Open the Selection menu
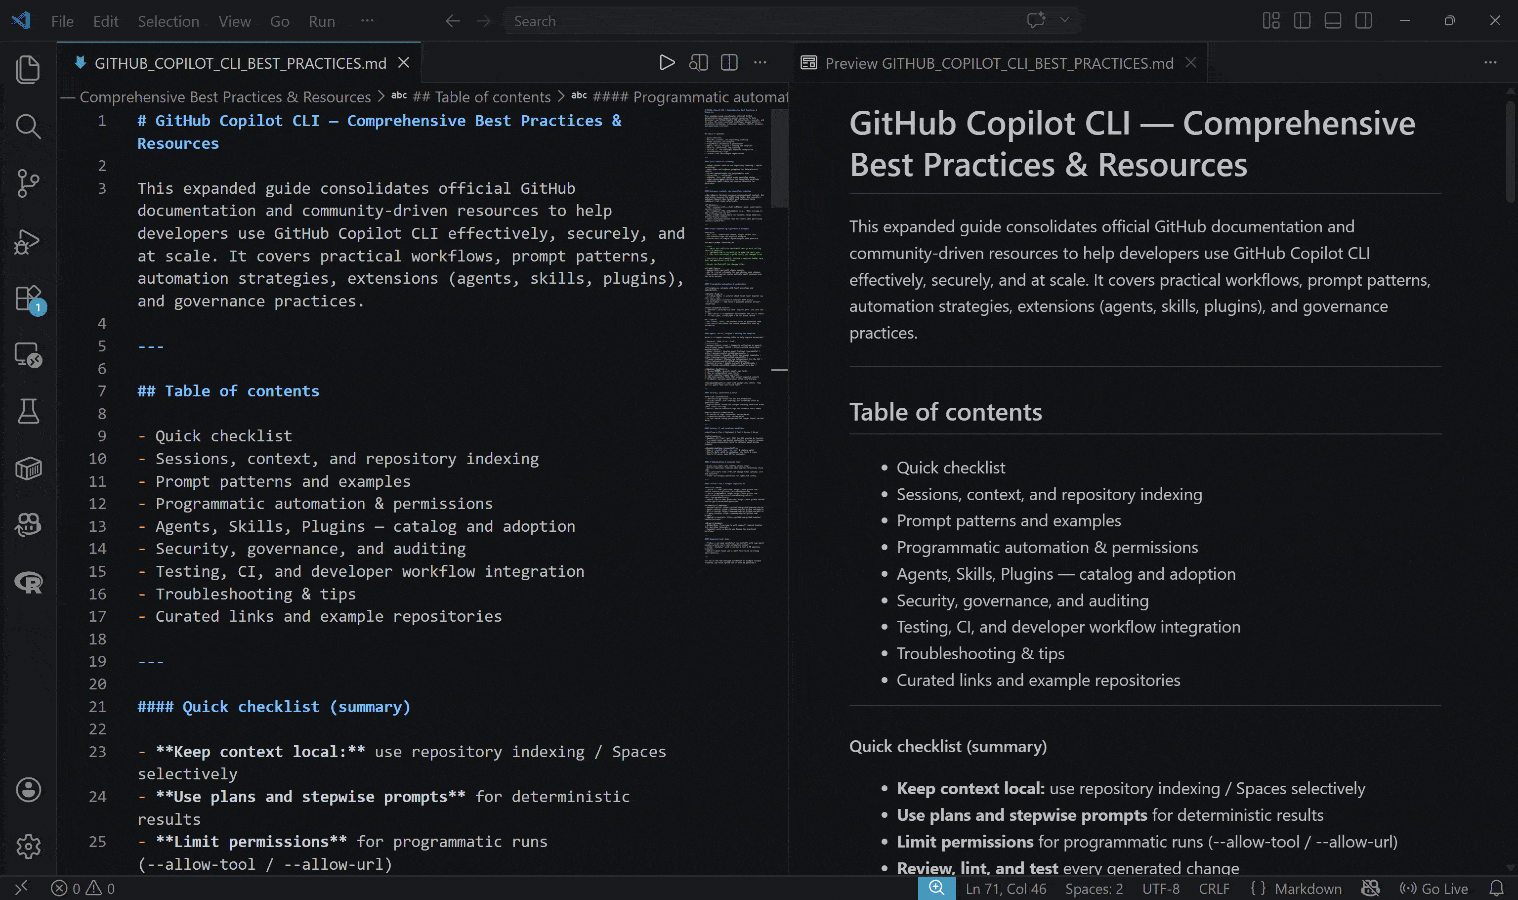 click(168, 21)
